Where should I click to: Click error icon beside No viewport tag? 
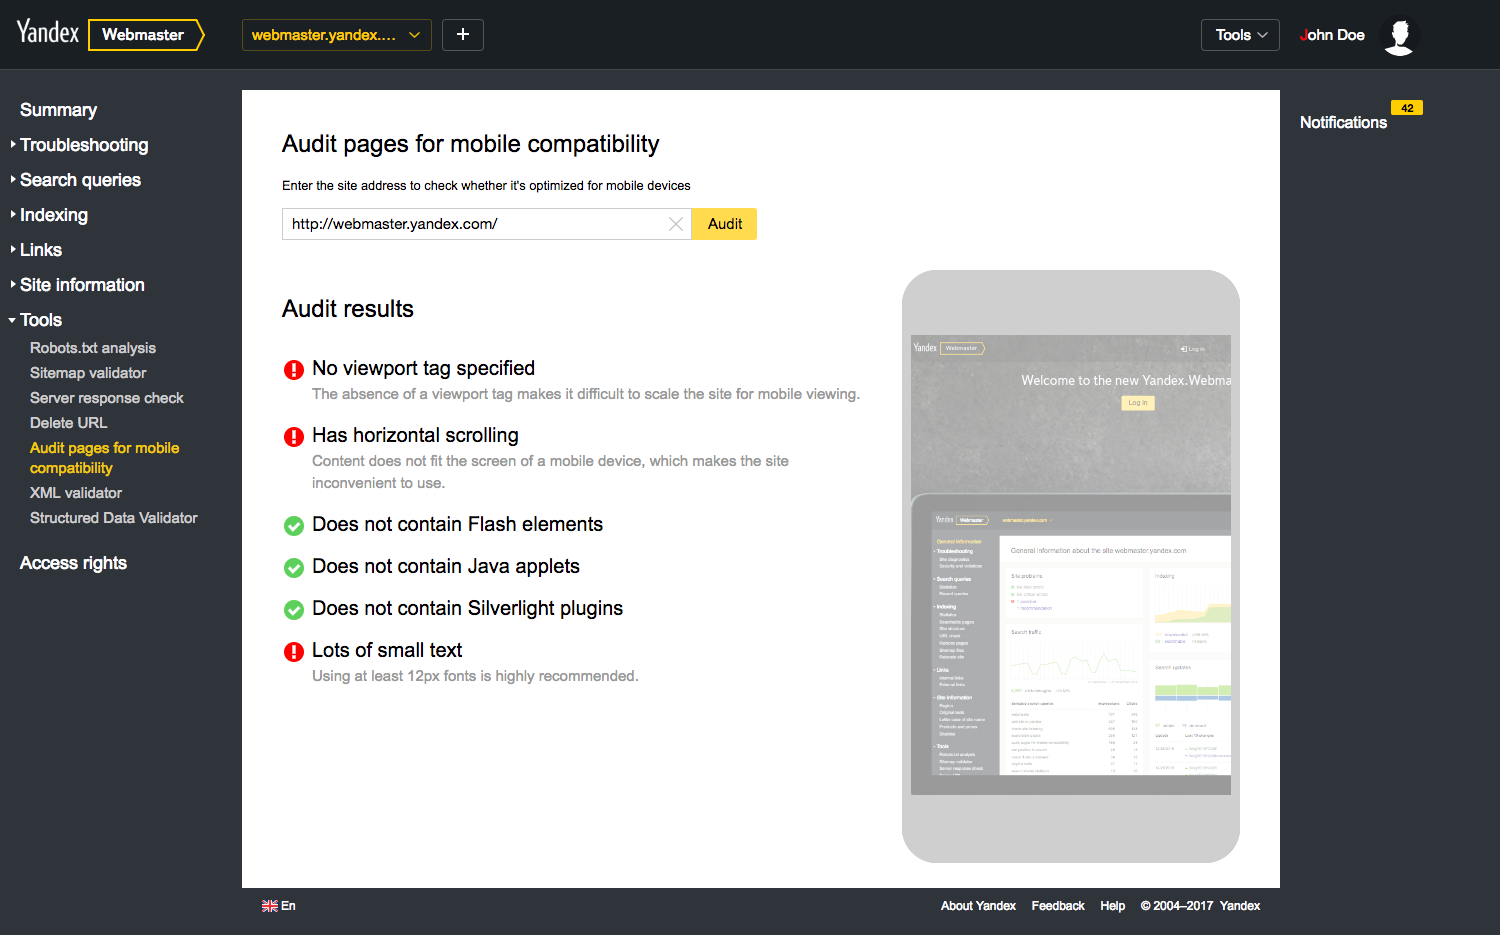click(294, 370)
